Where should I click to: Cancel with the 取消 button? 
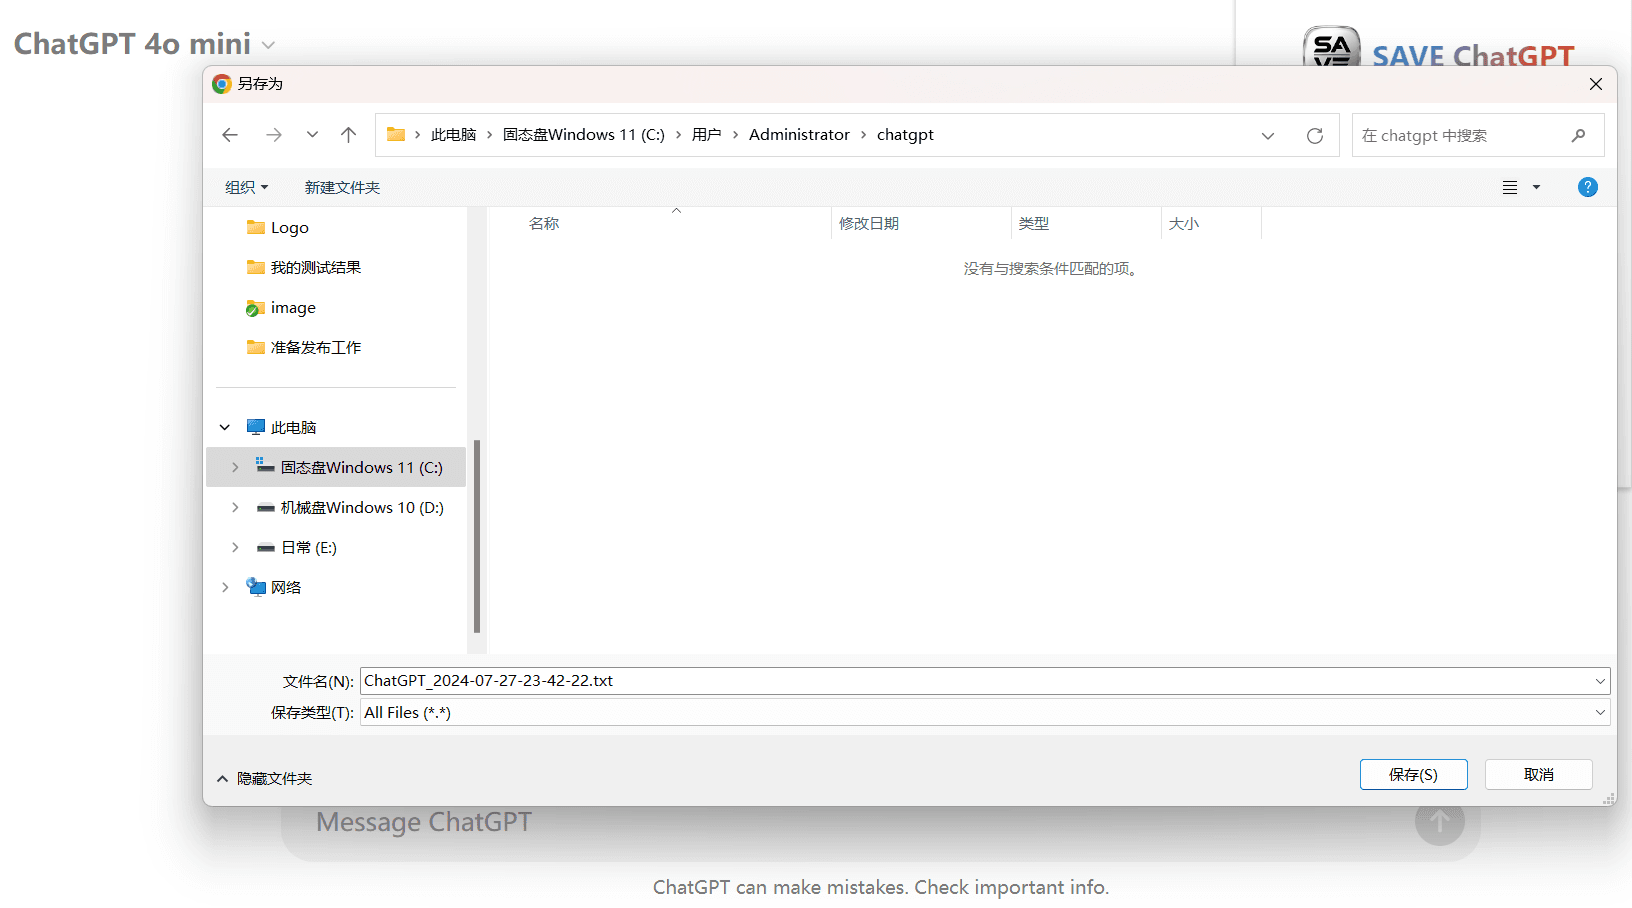[1538, 774]
